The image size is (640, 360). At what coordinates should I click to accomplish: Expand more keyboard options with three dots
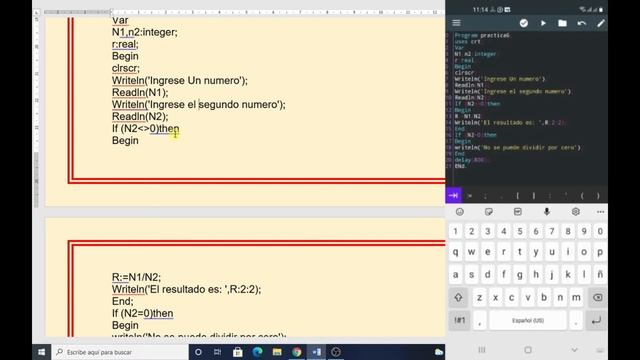(x=600, y=212)
